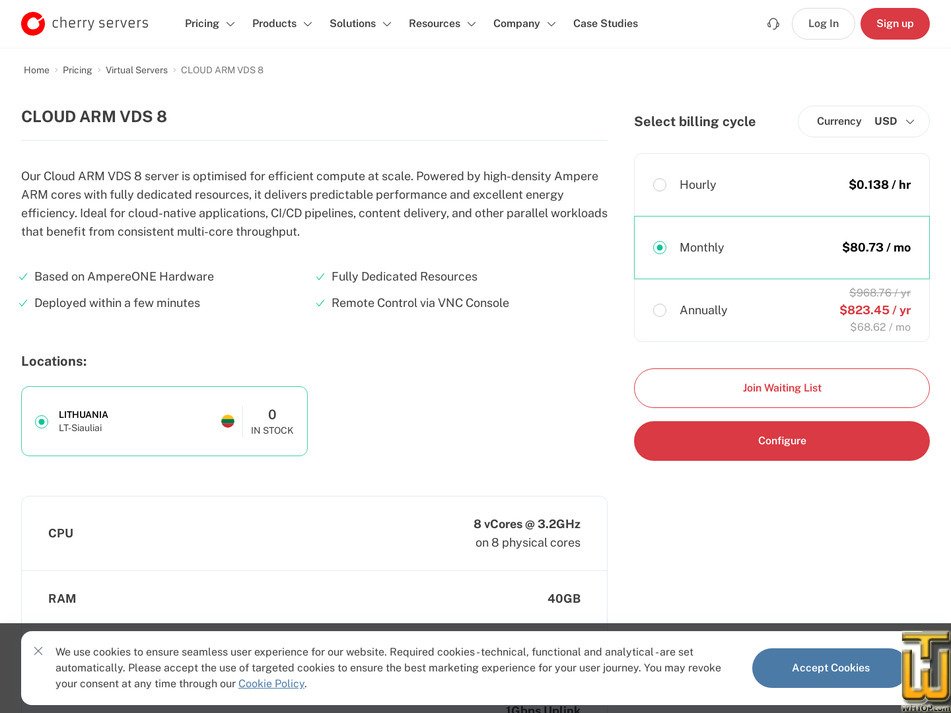Expand the Company menu
This screenshot has width=951, height=713.
tap(524, 23)
